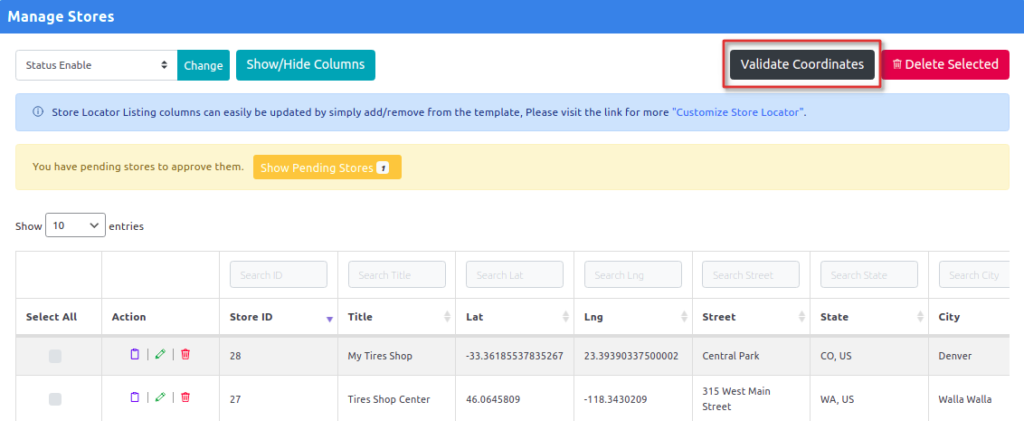
Task: Focus the Search City field
Action: [x=974, y=275]
